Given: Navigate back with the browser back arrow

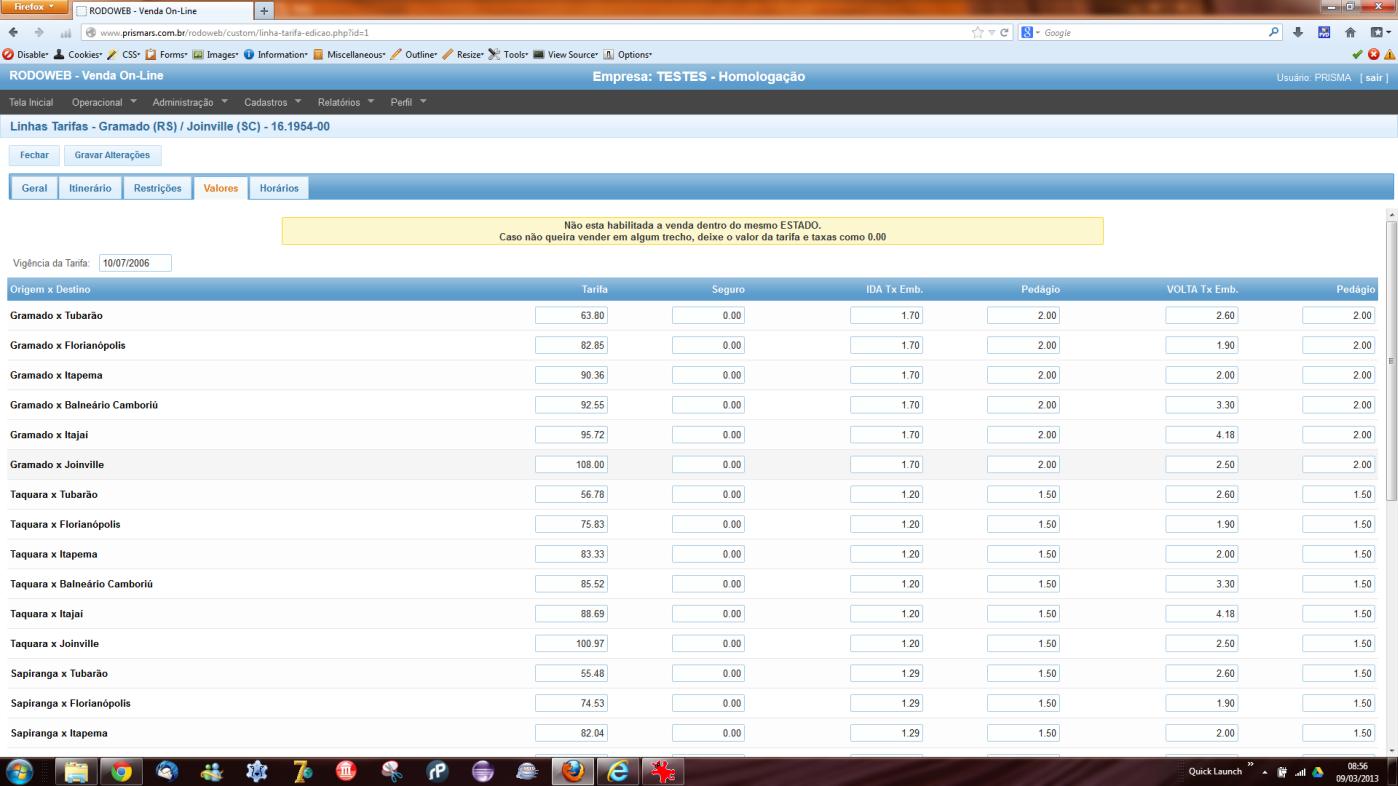Looking at the screenshot, I should 14,32.
